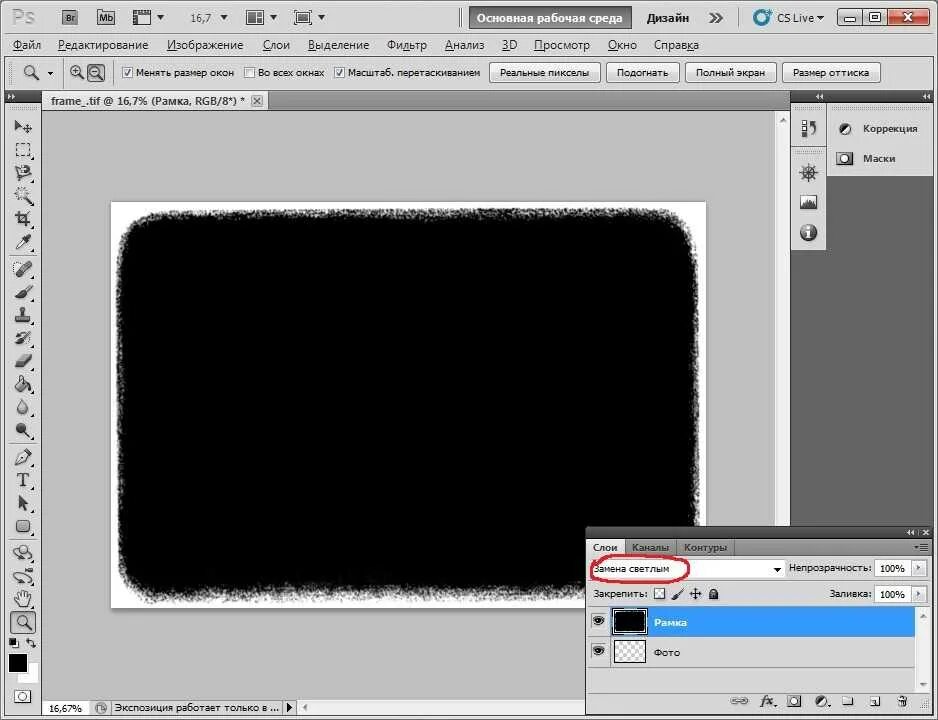Select the Quick Selection tool
938x720 pixels.
coord(23,196)
